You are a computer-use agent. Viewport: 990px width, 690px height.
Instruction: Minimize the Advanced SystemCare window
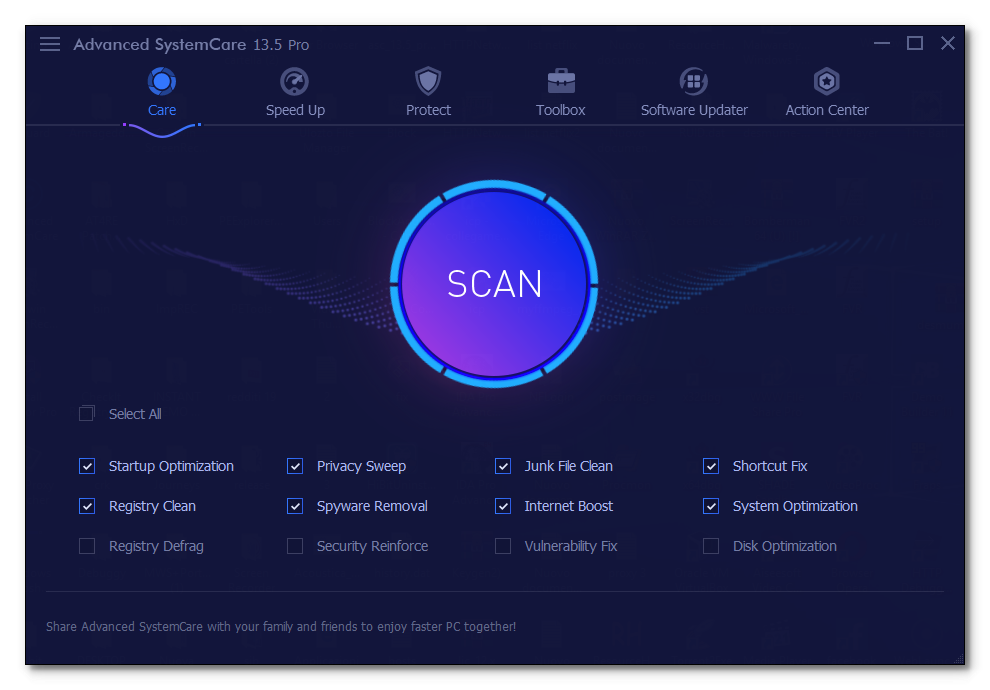click(x=882, y=44)
